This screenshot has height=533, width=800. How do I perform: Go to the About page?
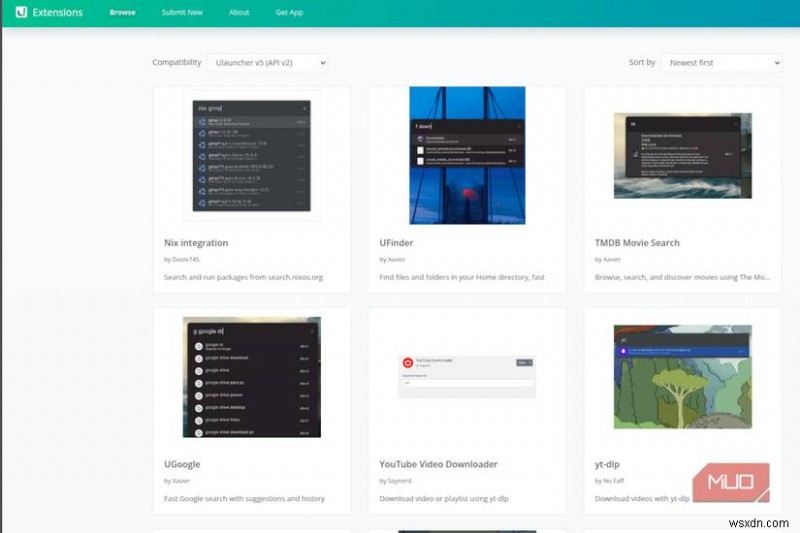point(239,12)
